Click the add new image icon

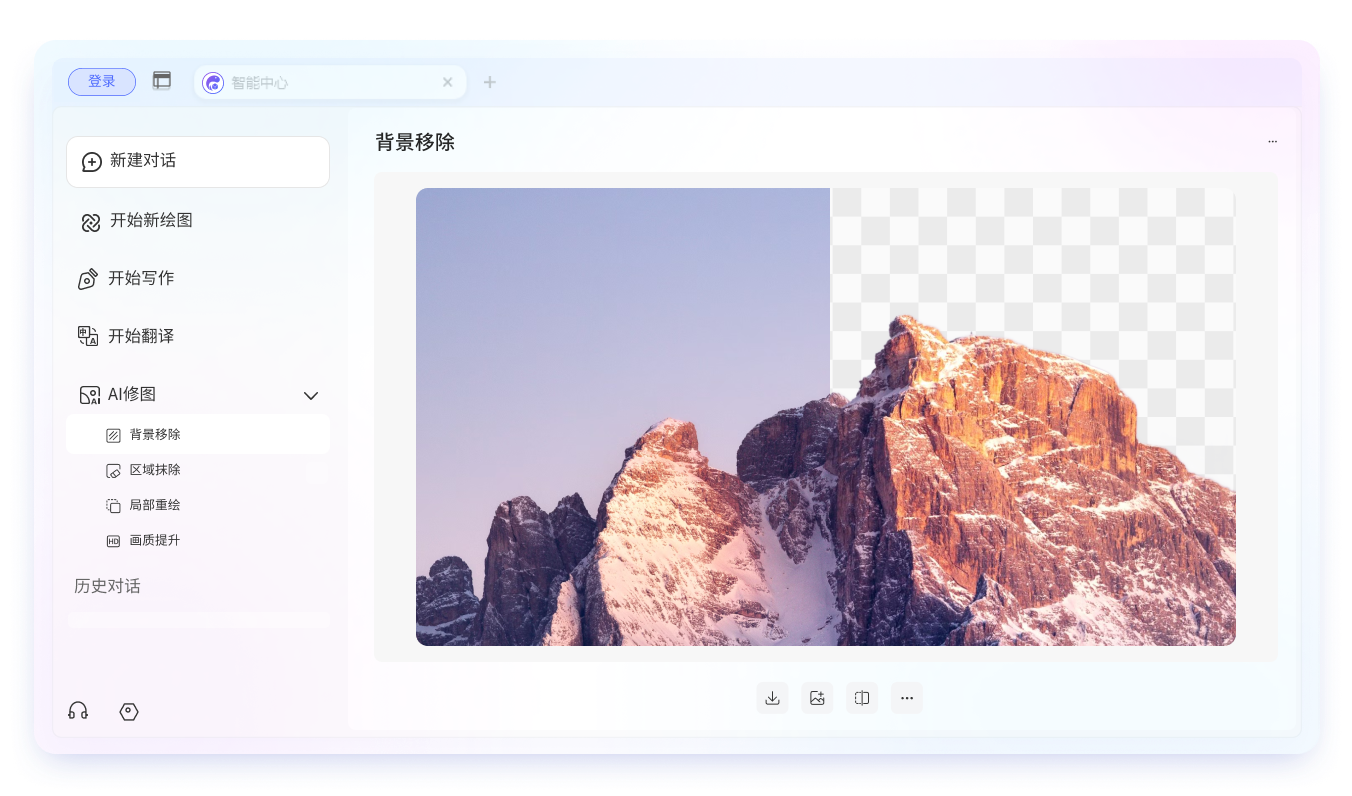pos(816,697)
